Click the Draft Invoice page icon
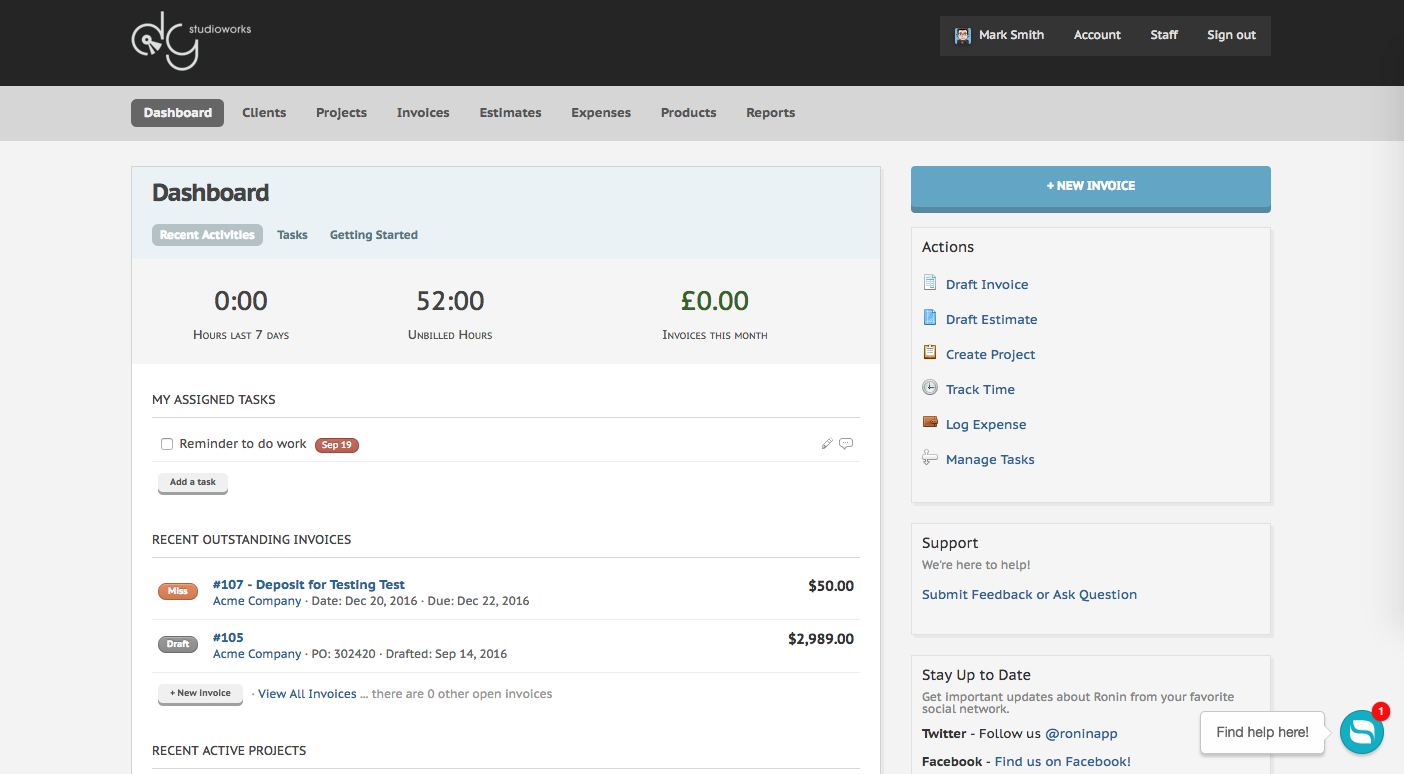 930,283
